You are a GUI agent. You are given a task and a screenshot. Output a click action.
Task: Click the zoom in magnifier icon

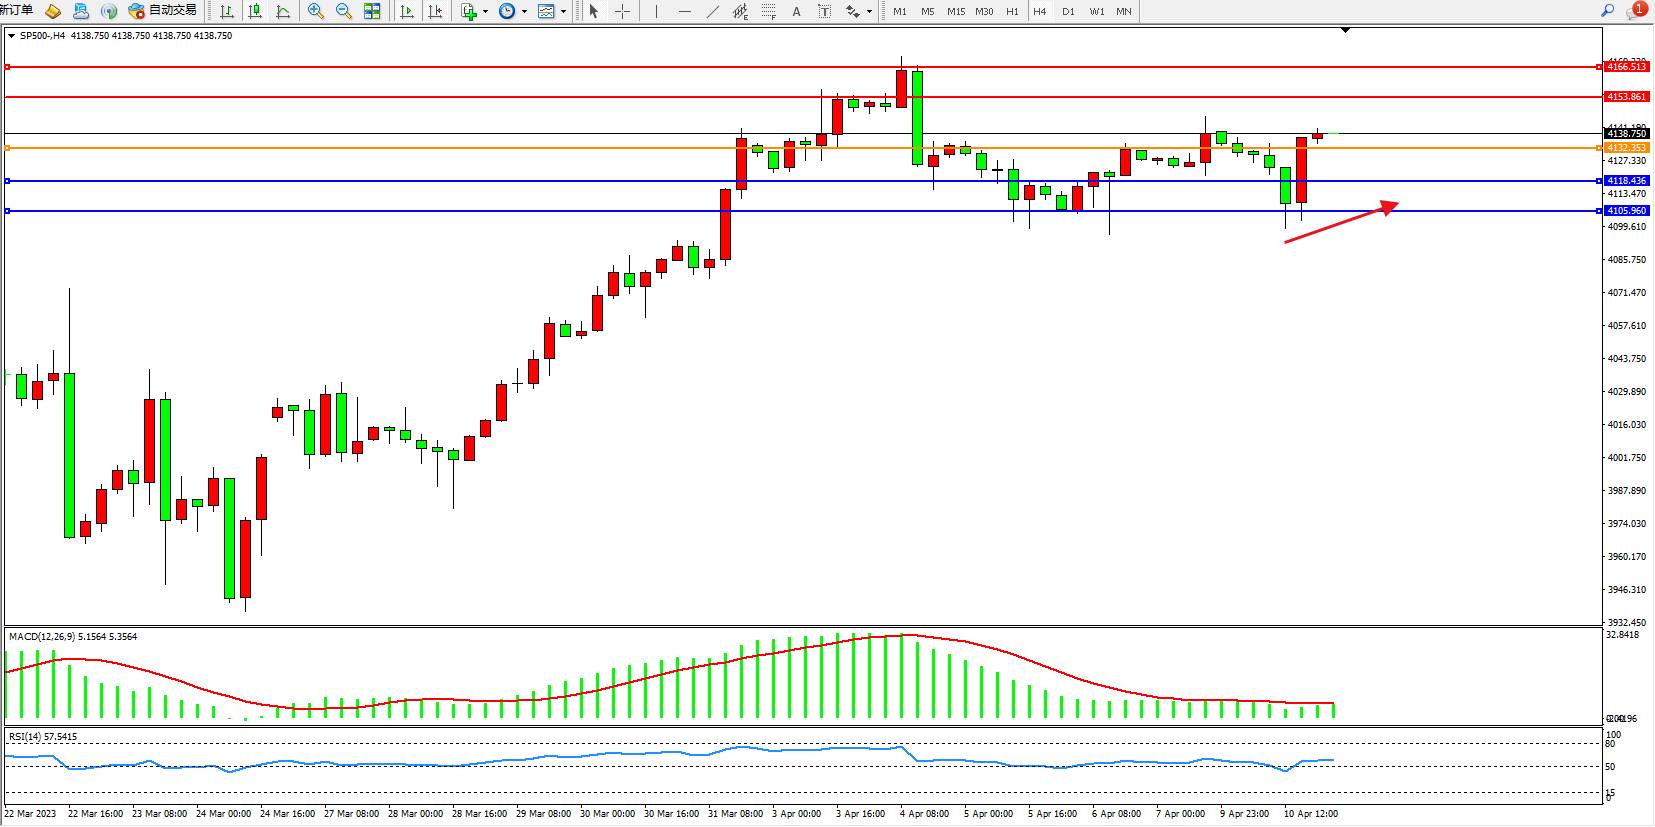(316, 11)
